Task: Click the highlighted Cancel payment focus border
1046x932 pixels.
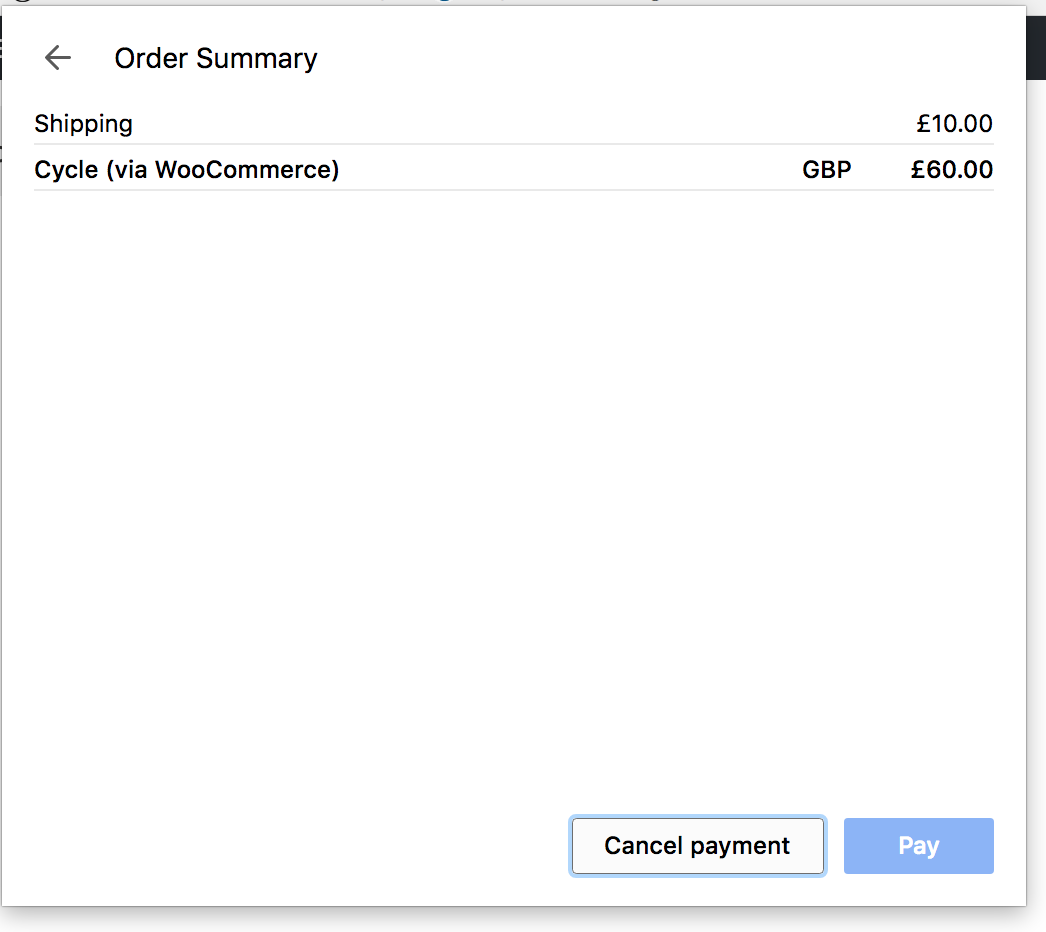Action: click(x=697, y=818)
